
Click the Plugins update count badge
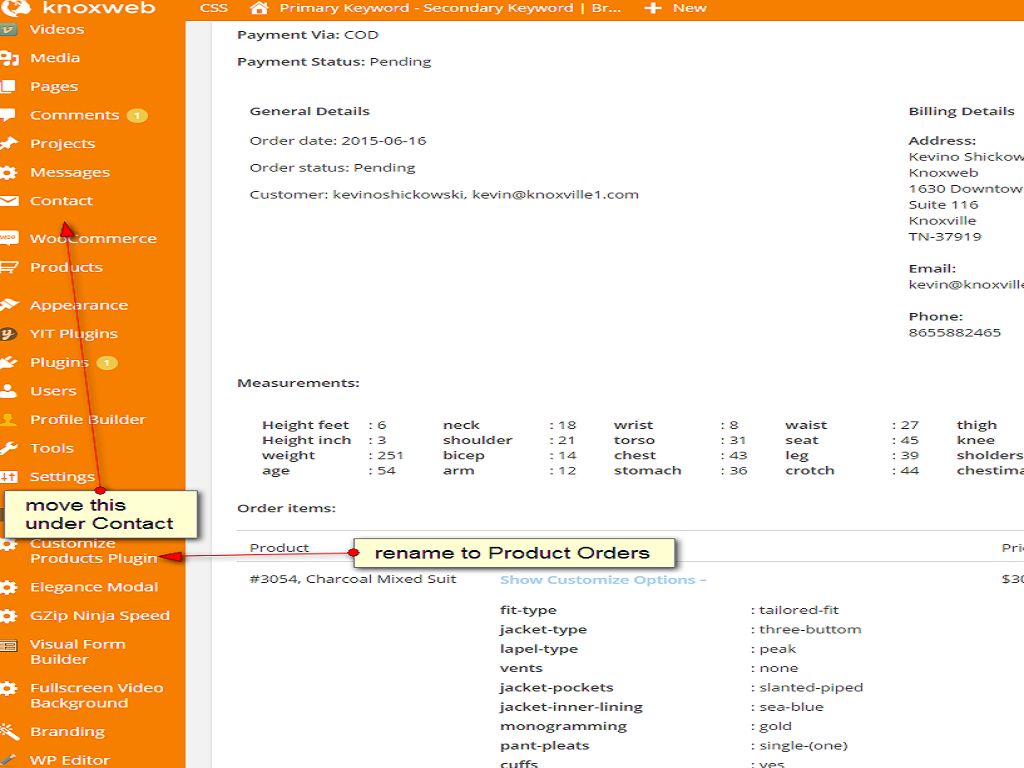tap(107, 362)
